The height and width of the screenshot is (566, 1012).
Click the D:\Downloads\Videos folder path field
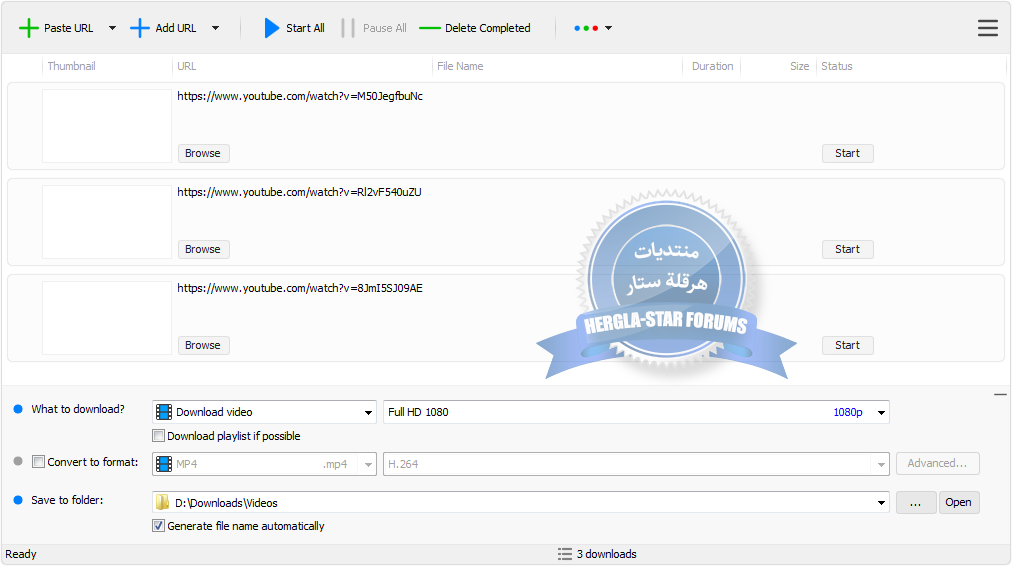pos(521,503)
